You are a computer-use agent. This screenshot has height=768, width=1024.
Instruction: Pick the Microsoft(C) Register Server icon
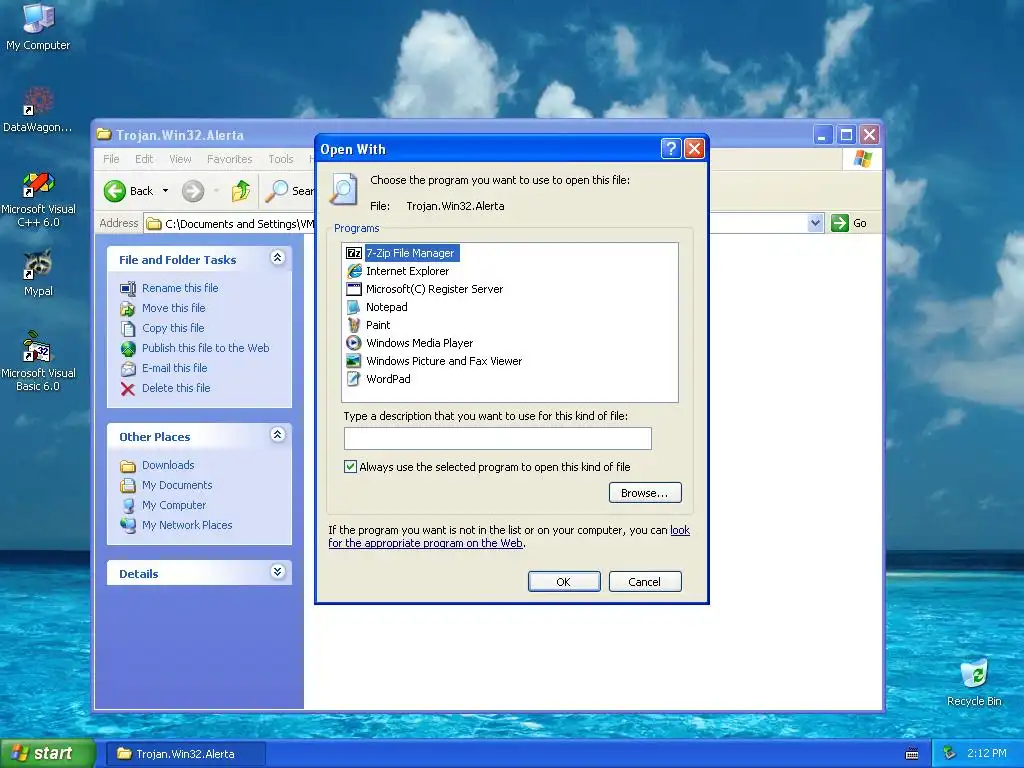tap(354, 289)
